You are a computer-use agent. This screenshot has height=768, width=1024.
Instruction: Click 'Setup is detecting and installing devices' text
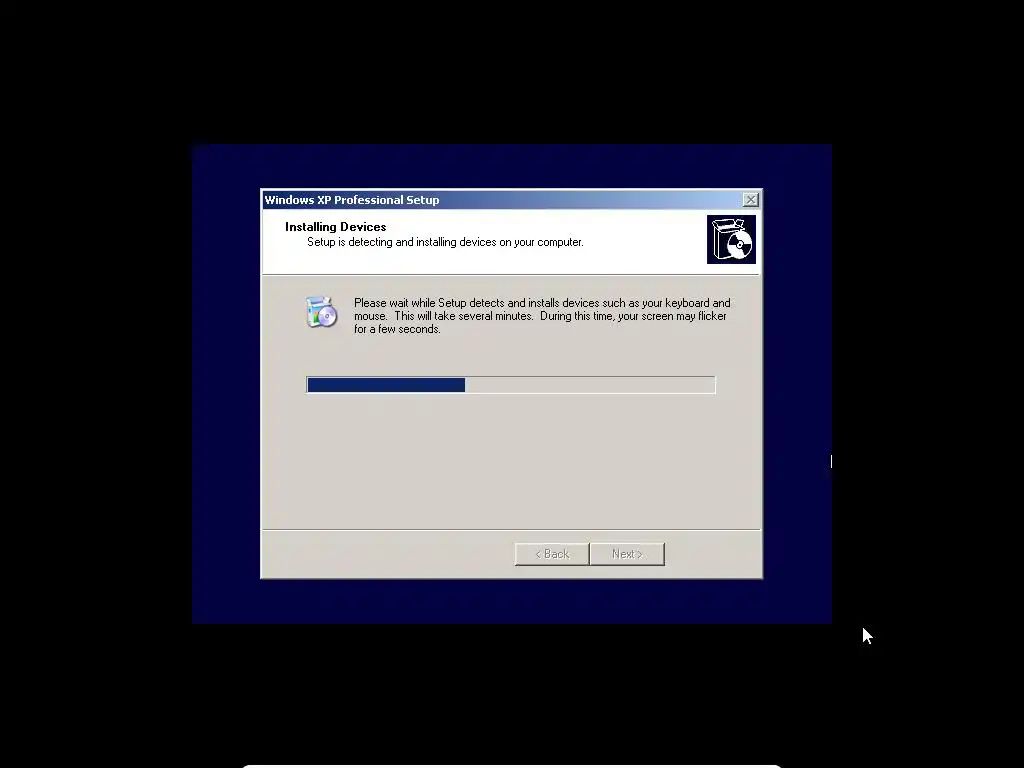coord(445,242)
